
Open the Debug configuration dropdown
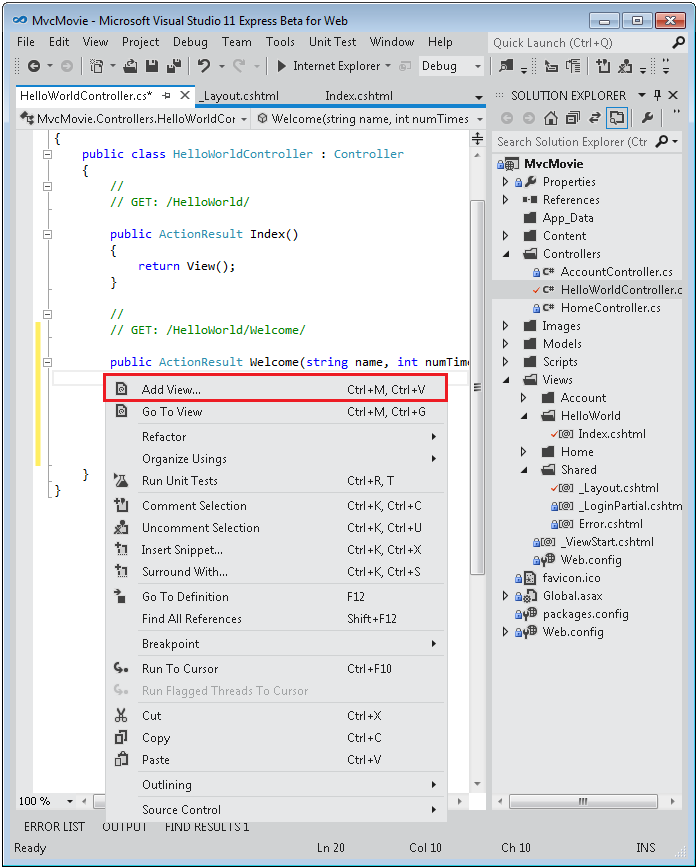coord(478,66)
